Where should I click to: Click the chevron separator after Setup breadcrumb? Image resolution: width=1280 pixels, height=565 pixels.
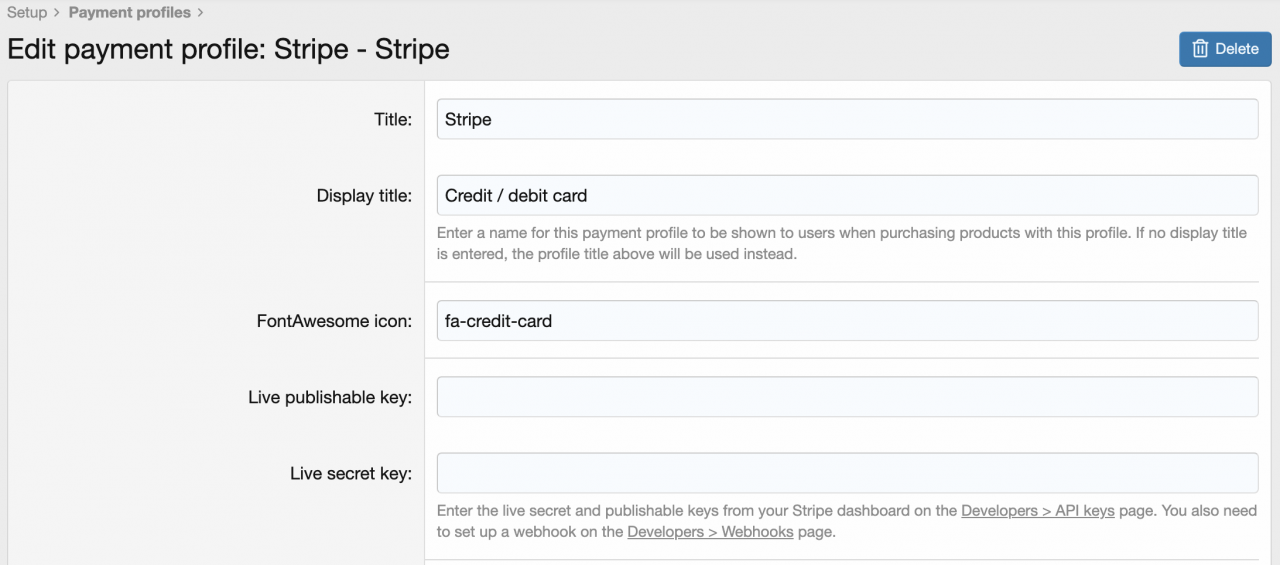point(57,13)
